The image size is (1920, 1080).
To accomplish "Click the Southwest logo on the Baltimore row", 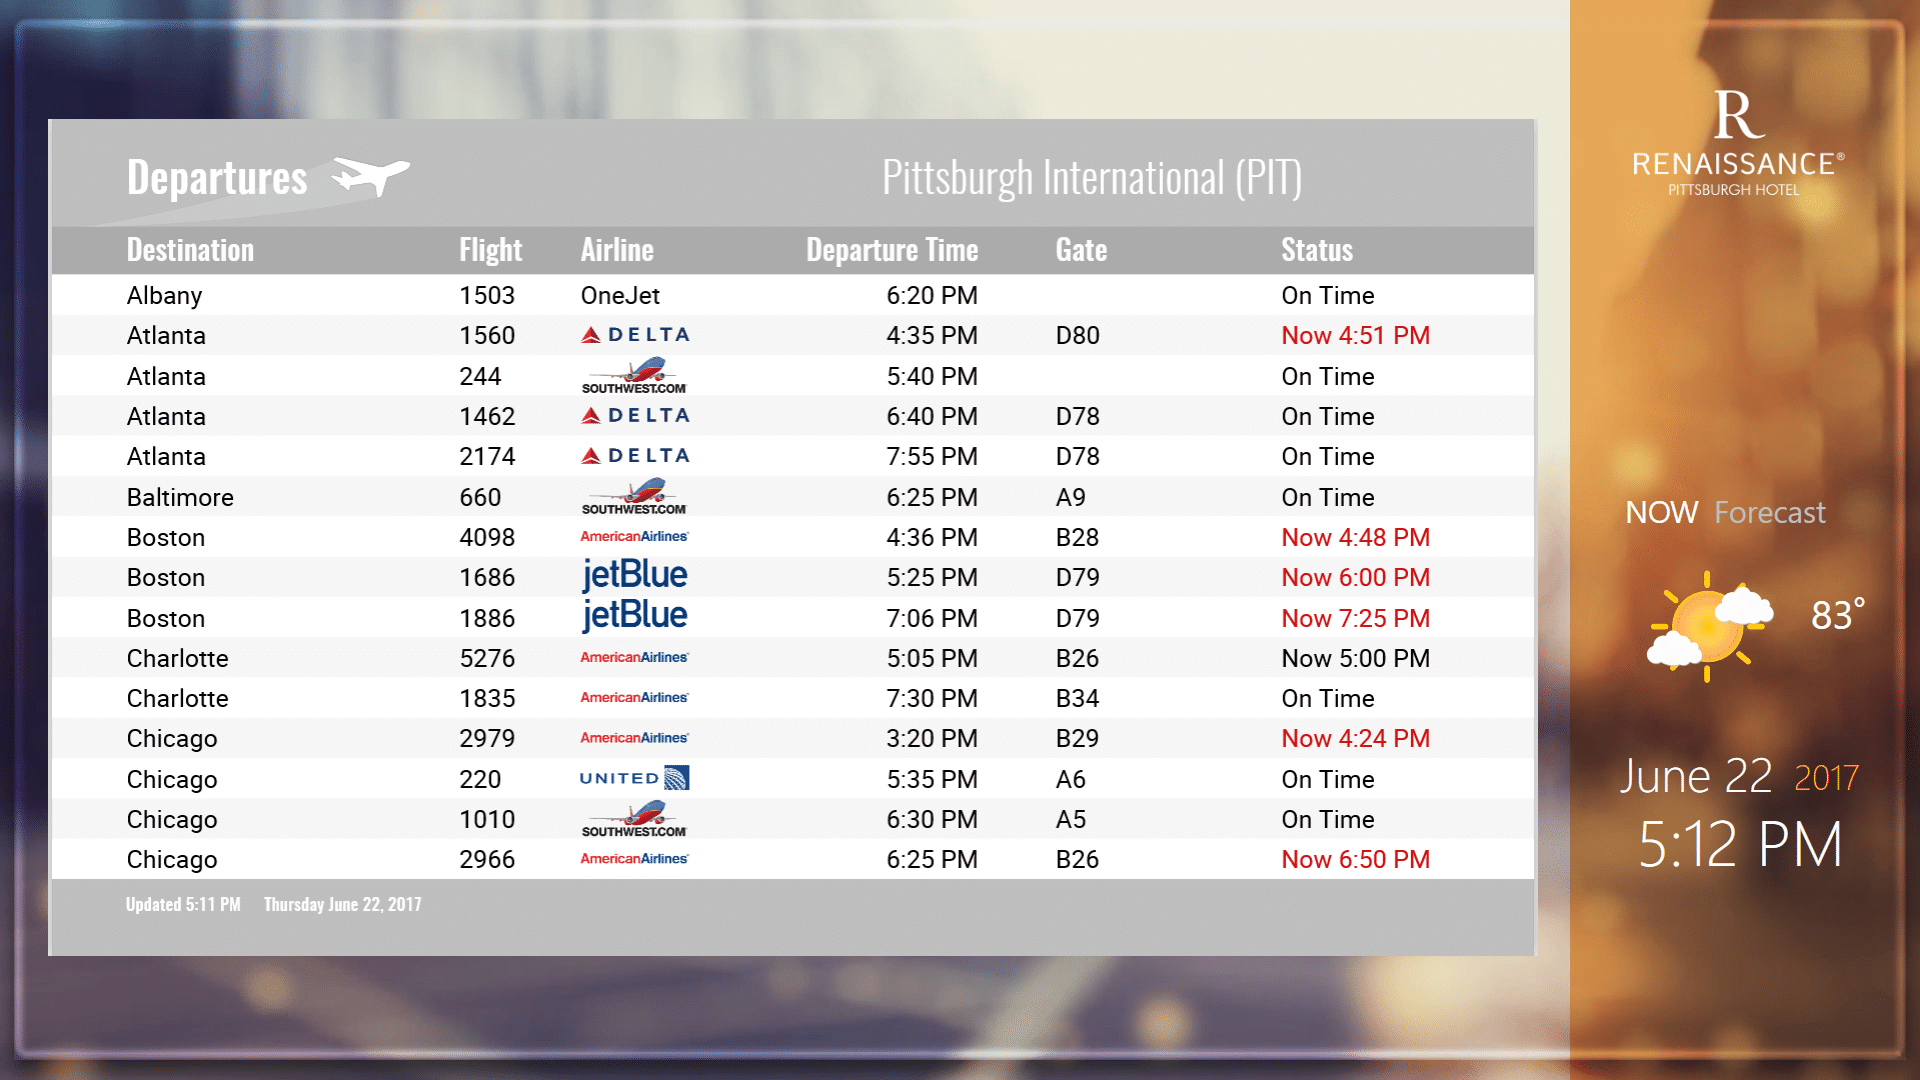I will pos(634,497).
